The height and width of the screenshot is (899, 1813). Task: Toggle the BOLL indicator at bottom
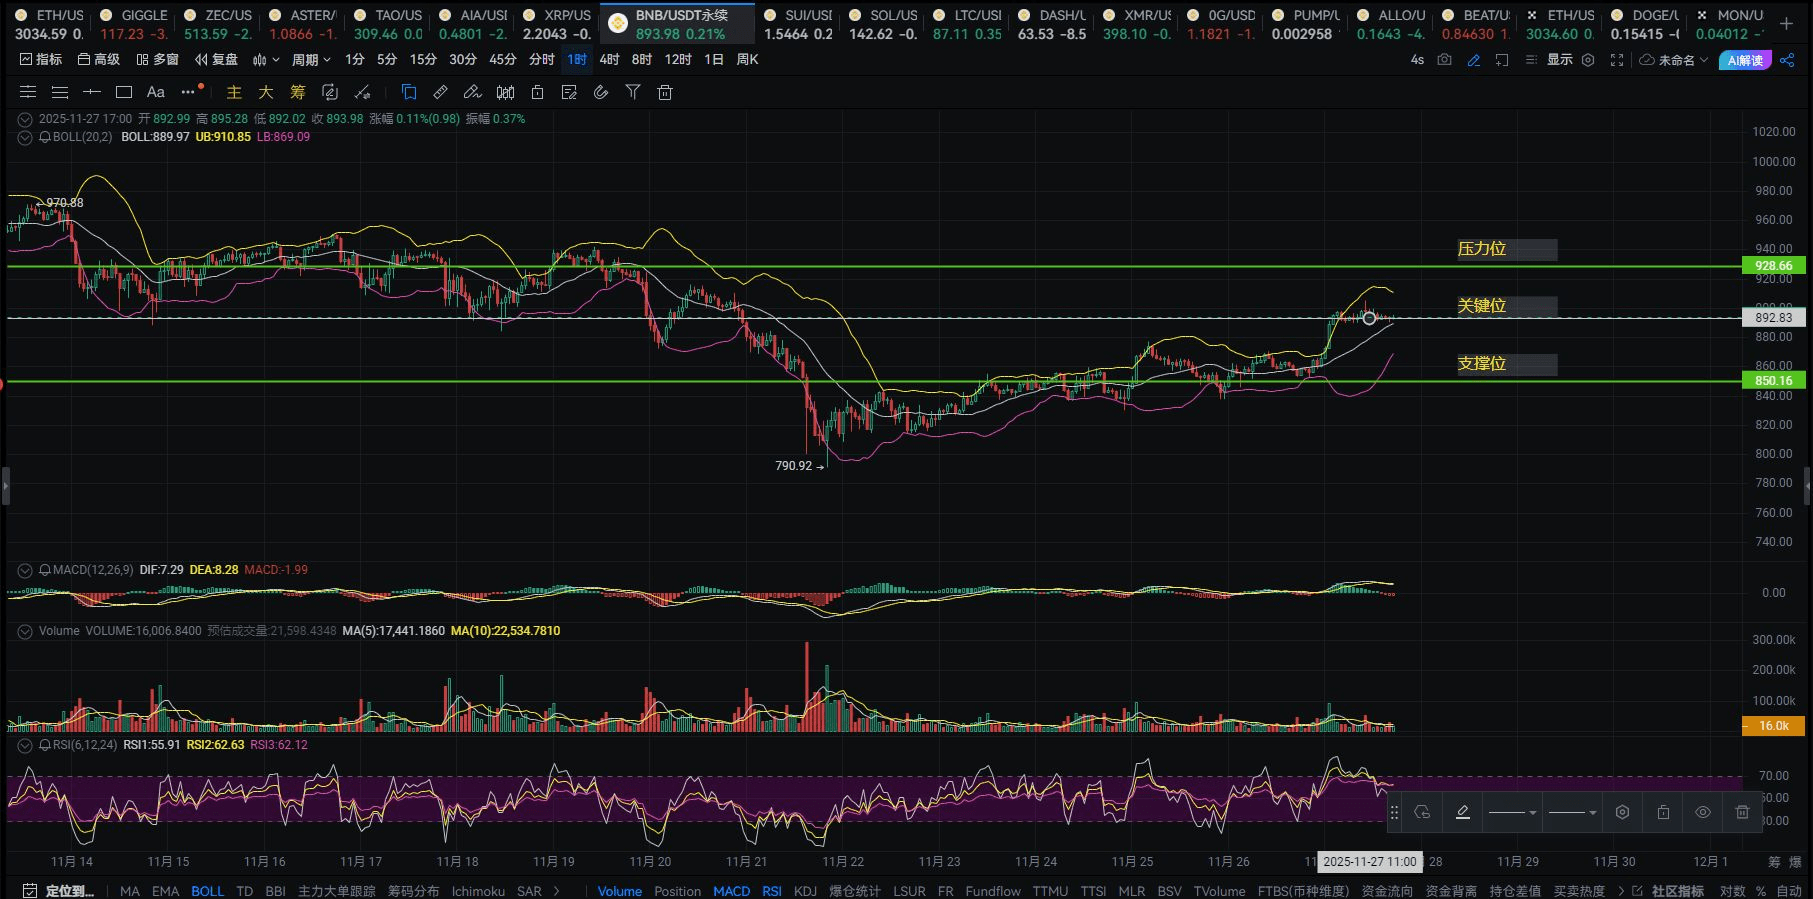pos(207,890)
